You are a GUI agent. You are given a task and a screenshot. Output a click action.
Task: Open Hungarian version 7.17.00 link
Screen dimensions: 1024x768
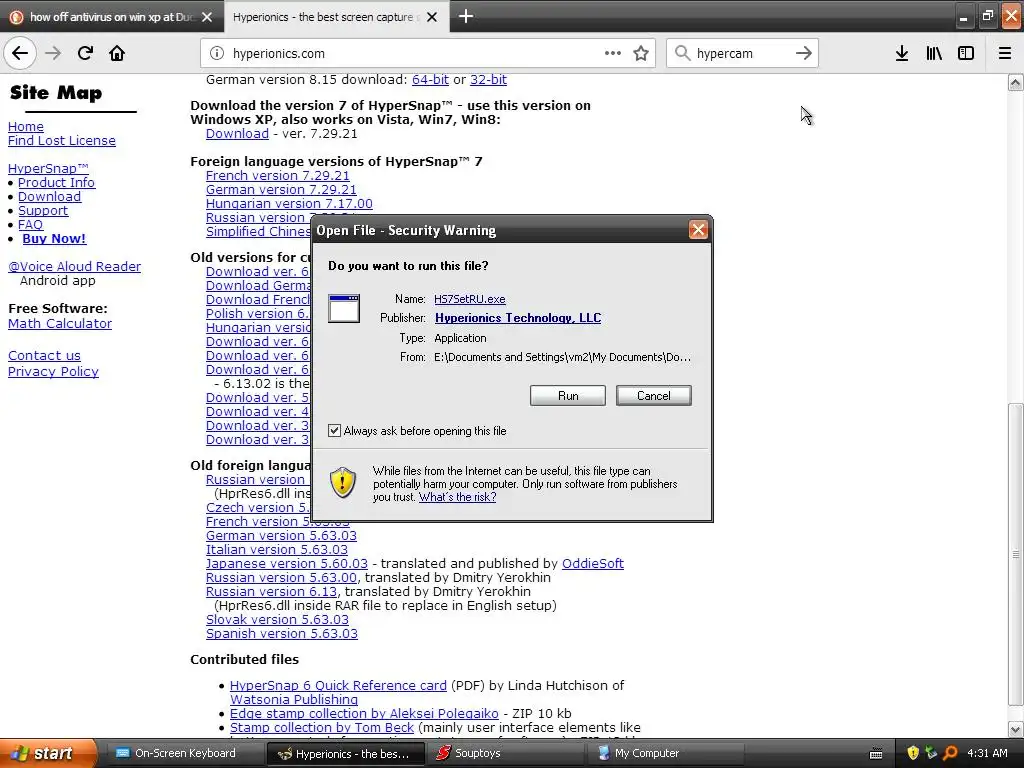click(x=289, y=204)
